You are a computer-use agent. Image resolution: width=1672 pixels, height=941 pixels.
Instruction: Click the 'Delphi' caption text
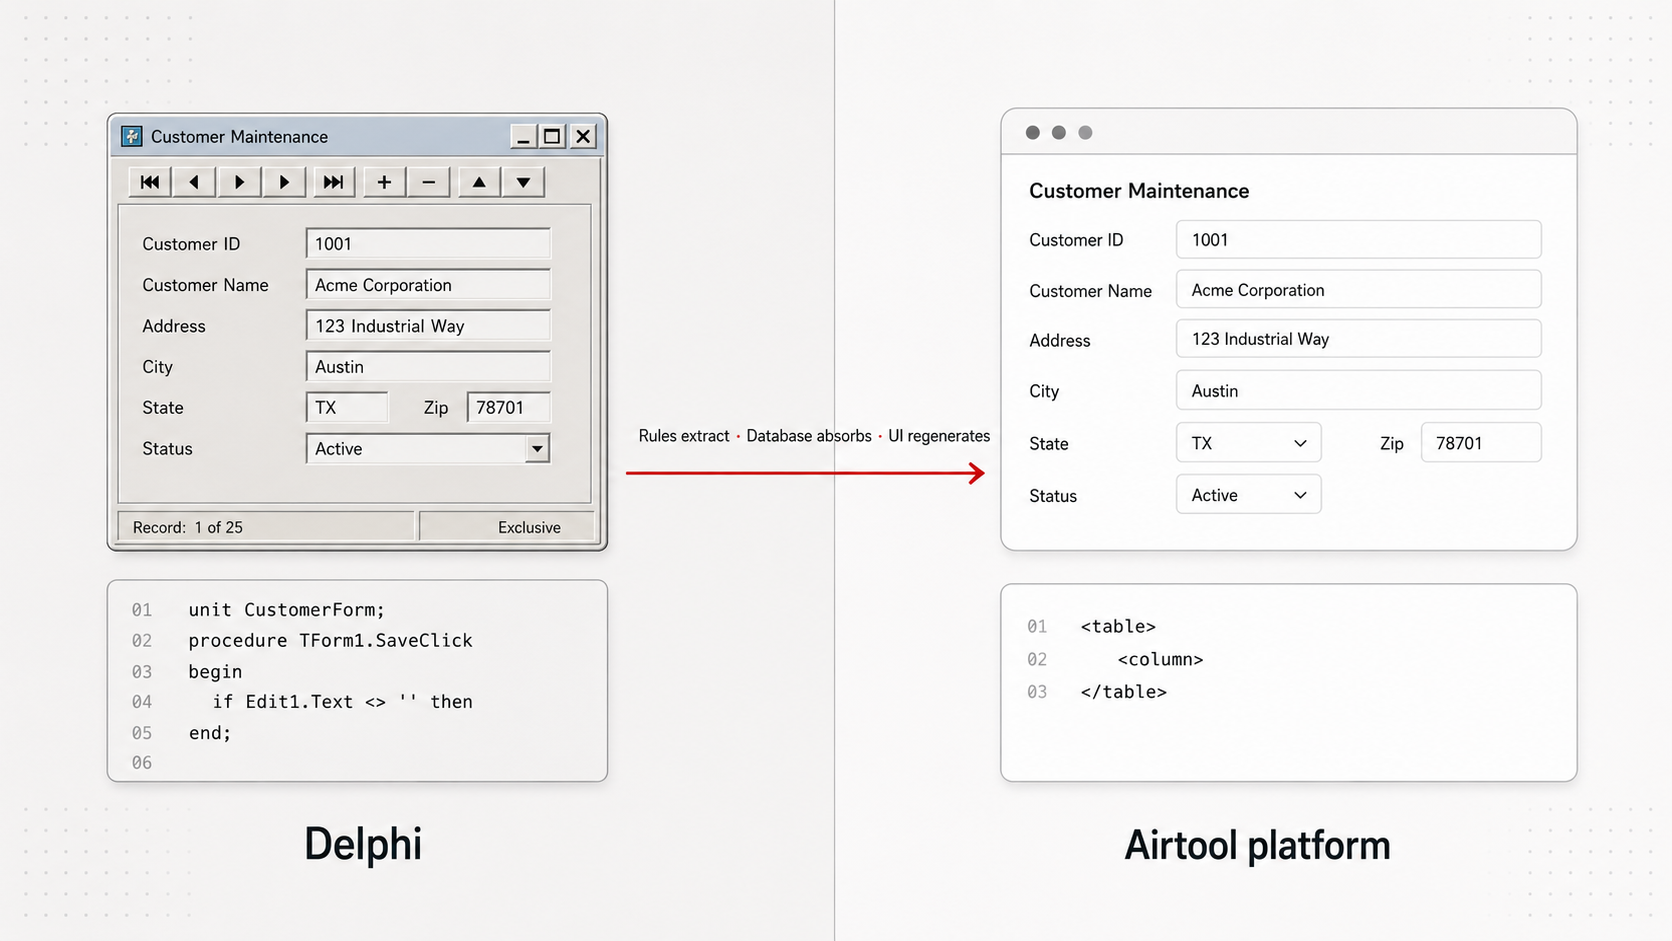[363, 844]
